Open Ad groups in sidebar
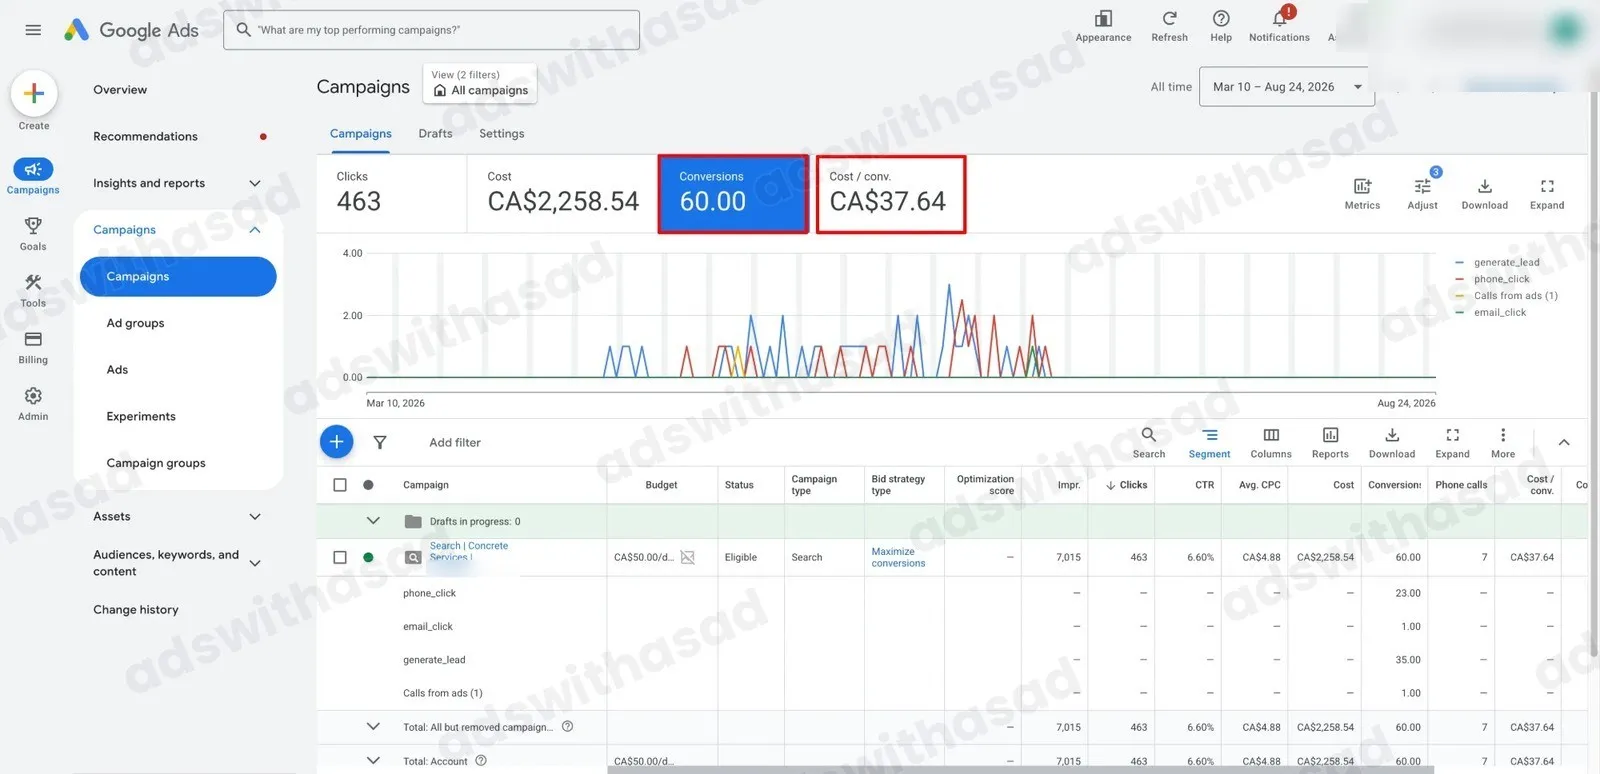The width and height of the screenshot is (1600, 774). (x=135, y=323)
